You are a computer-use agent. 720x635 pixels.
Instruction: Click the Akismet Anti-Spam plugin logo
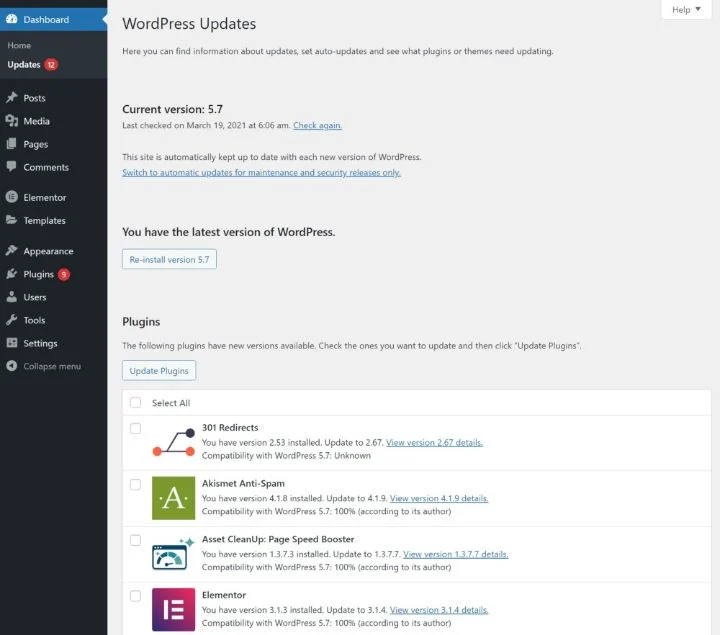click(173, 498)
